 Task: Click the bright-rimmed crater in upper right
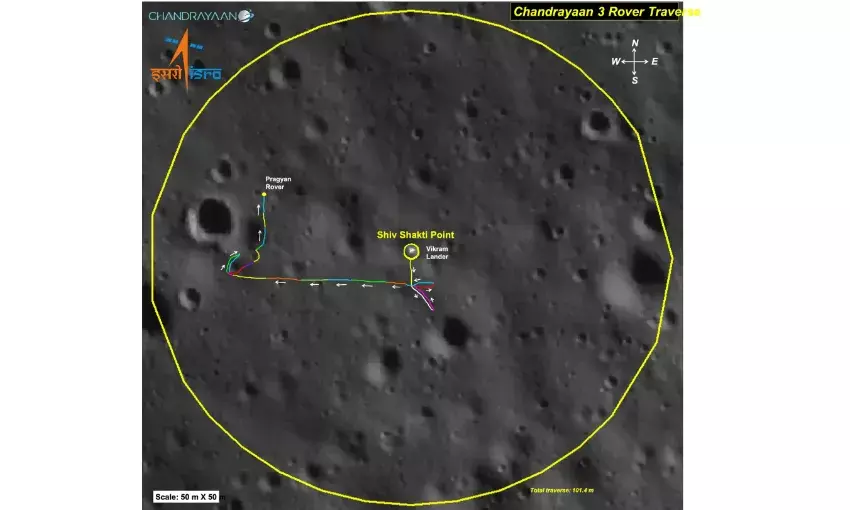(x=598, y=122)
